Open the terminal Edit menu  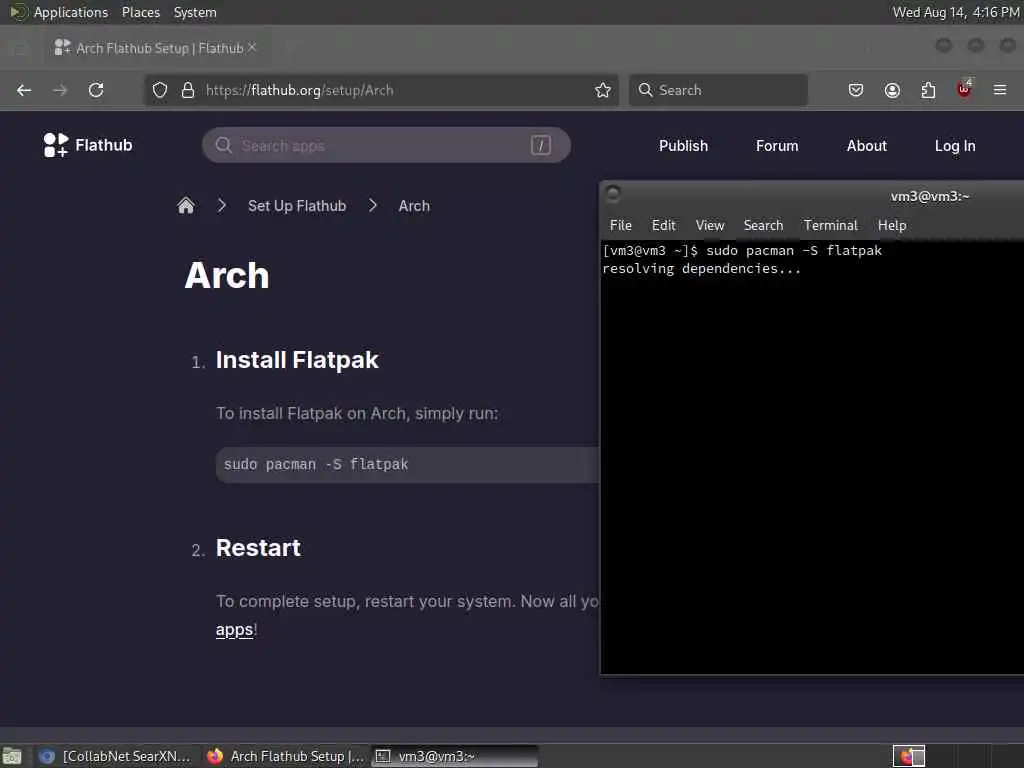(664, 225)
